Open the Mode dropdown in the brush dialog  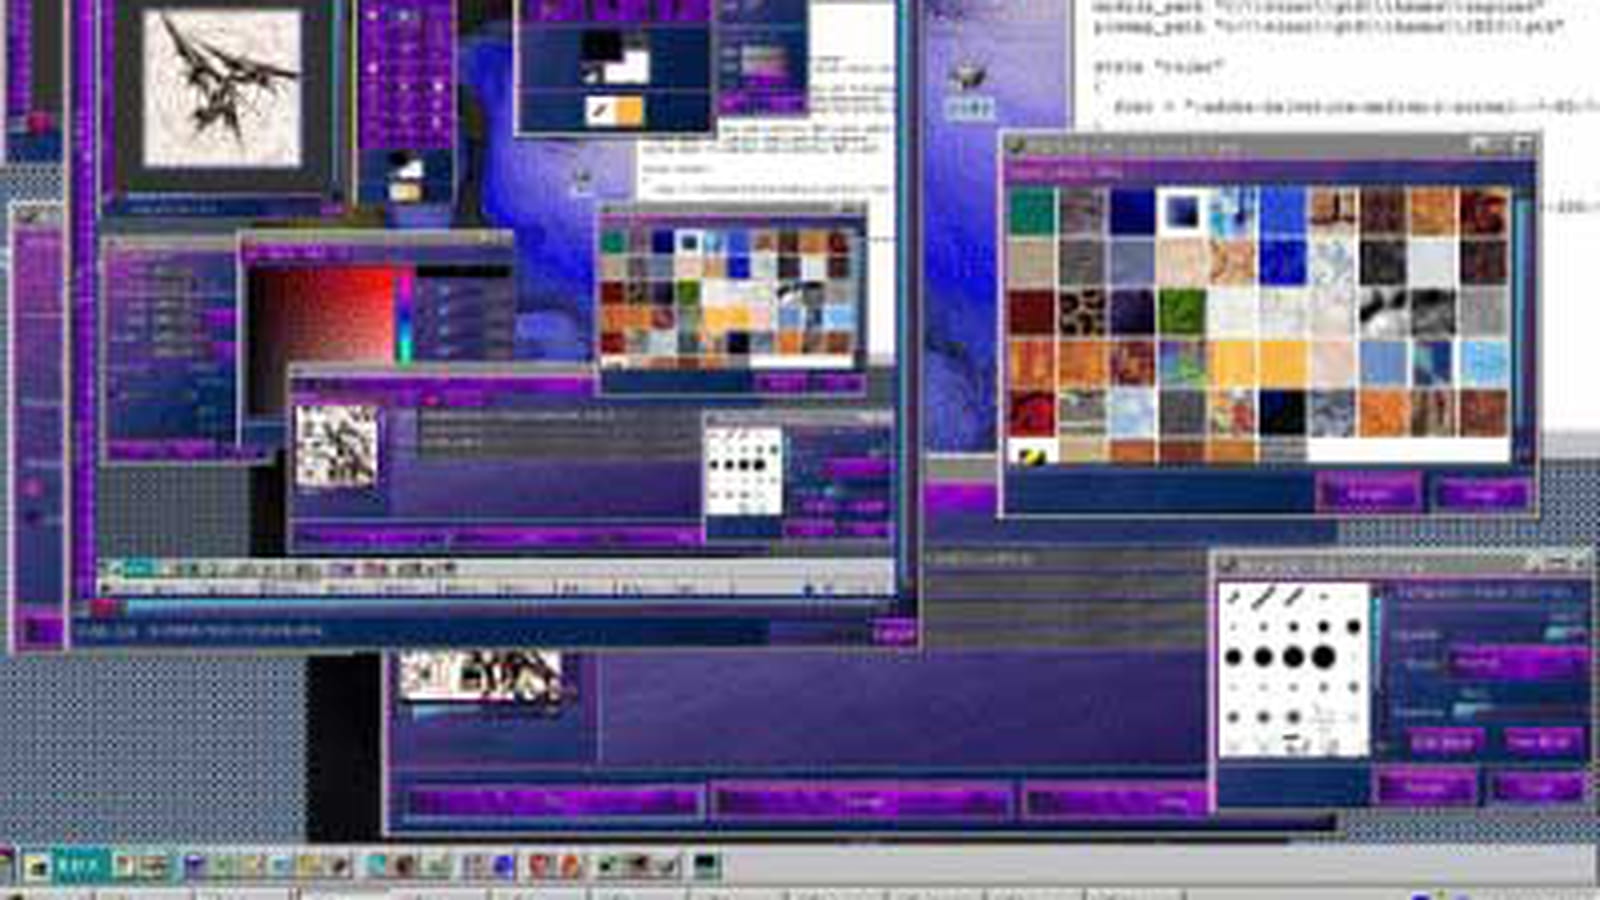pos(1516,663)
